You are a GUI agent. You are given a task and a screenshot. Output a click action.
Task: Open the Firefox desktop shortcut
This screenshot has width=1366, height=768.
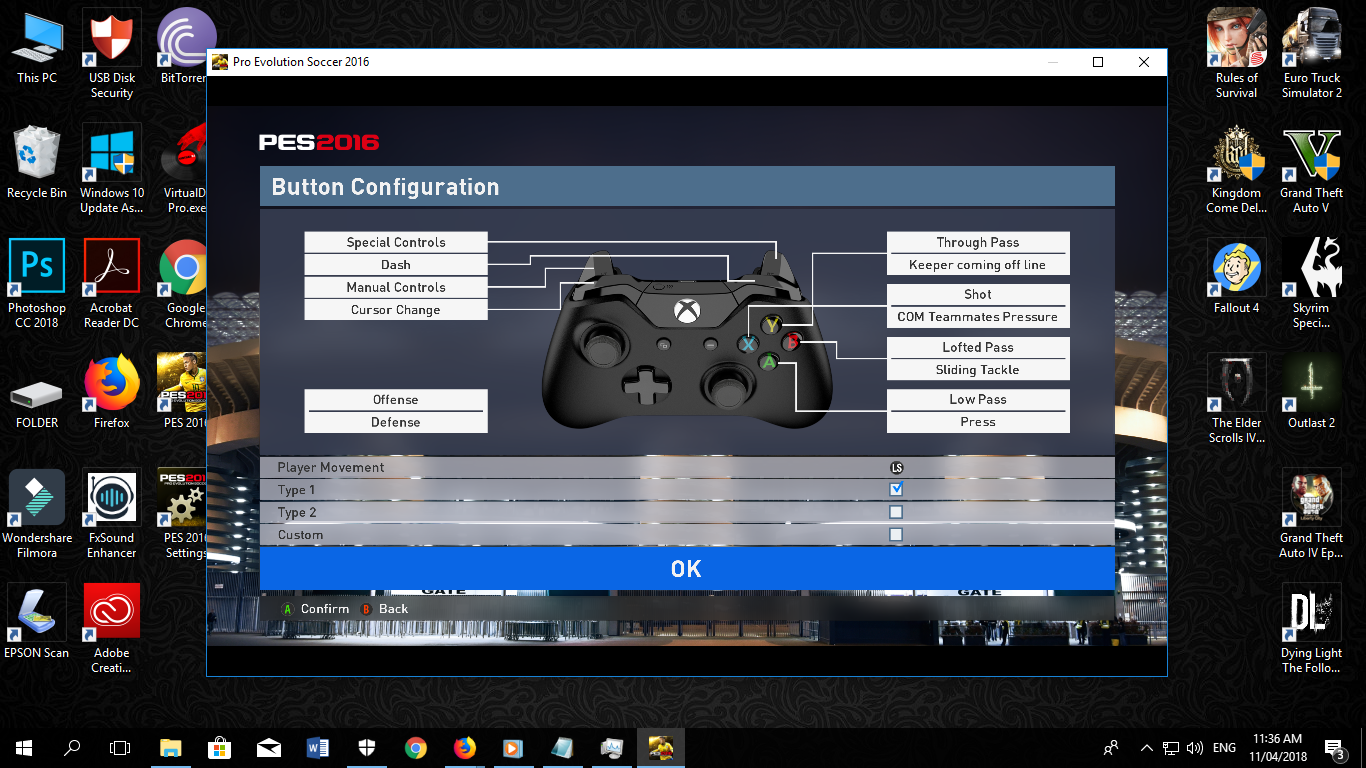click(112, 391)
